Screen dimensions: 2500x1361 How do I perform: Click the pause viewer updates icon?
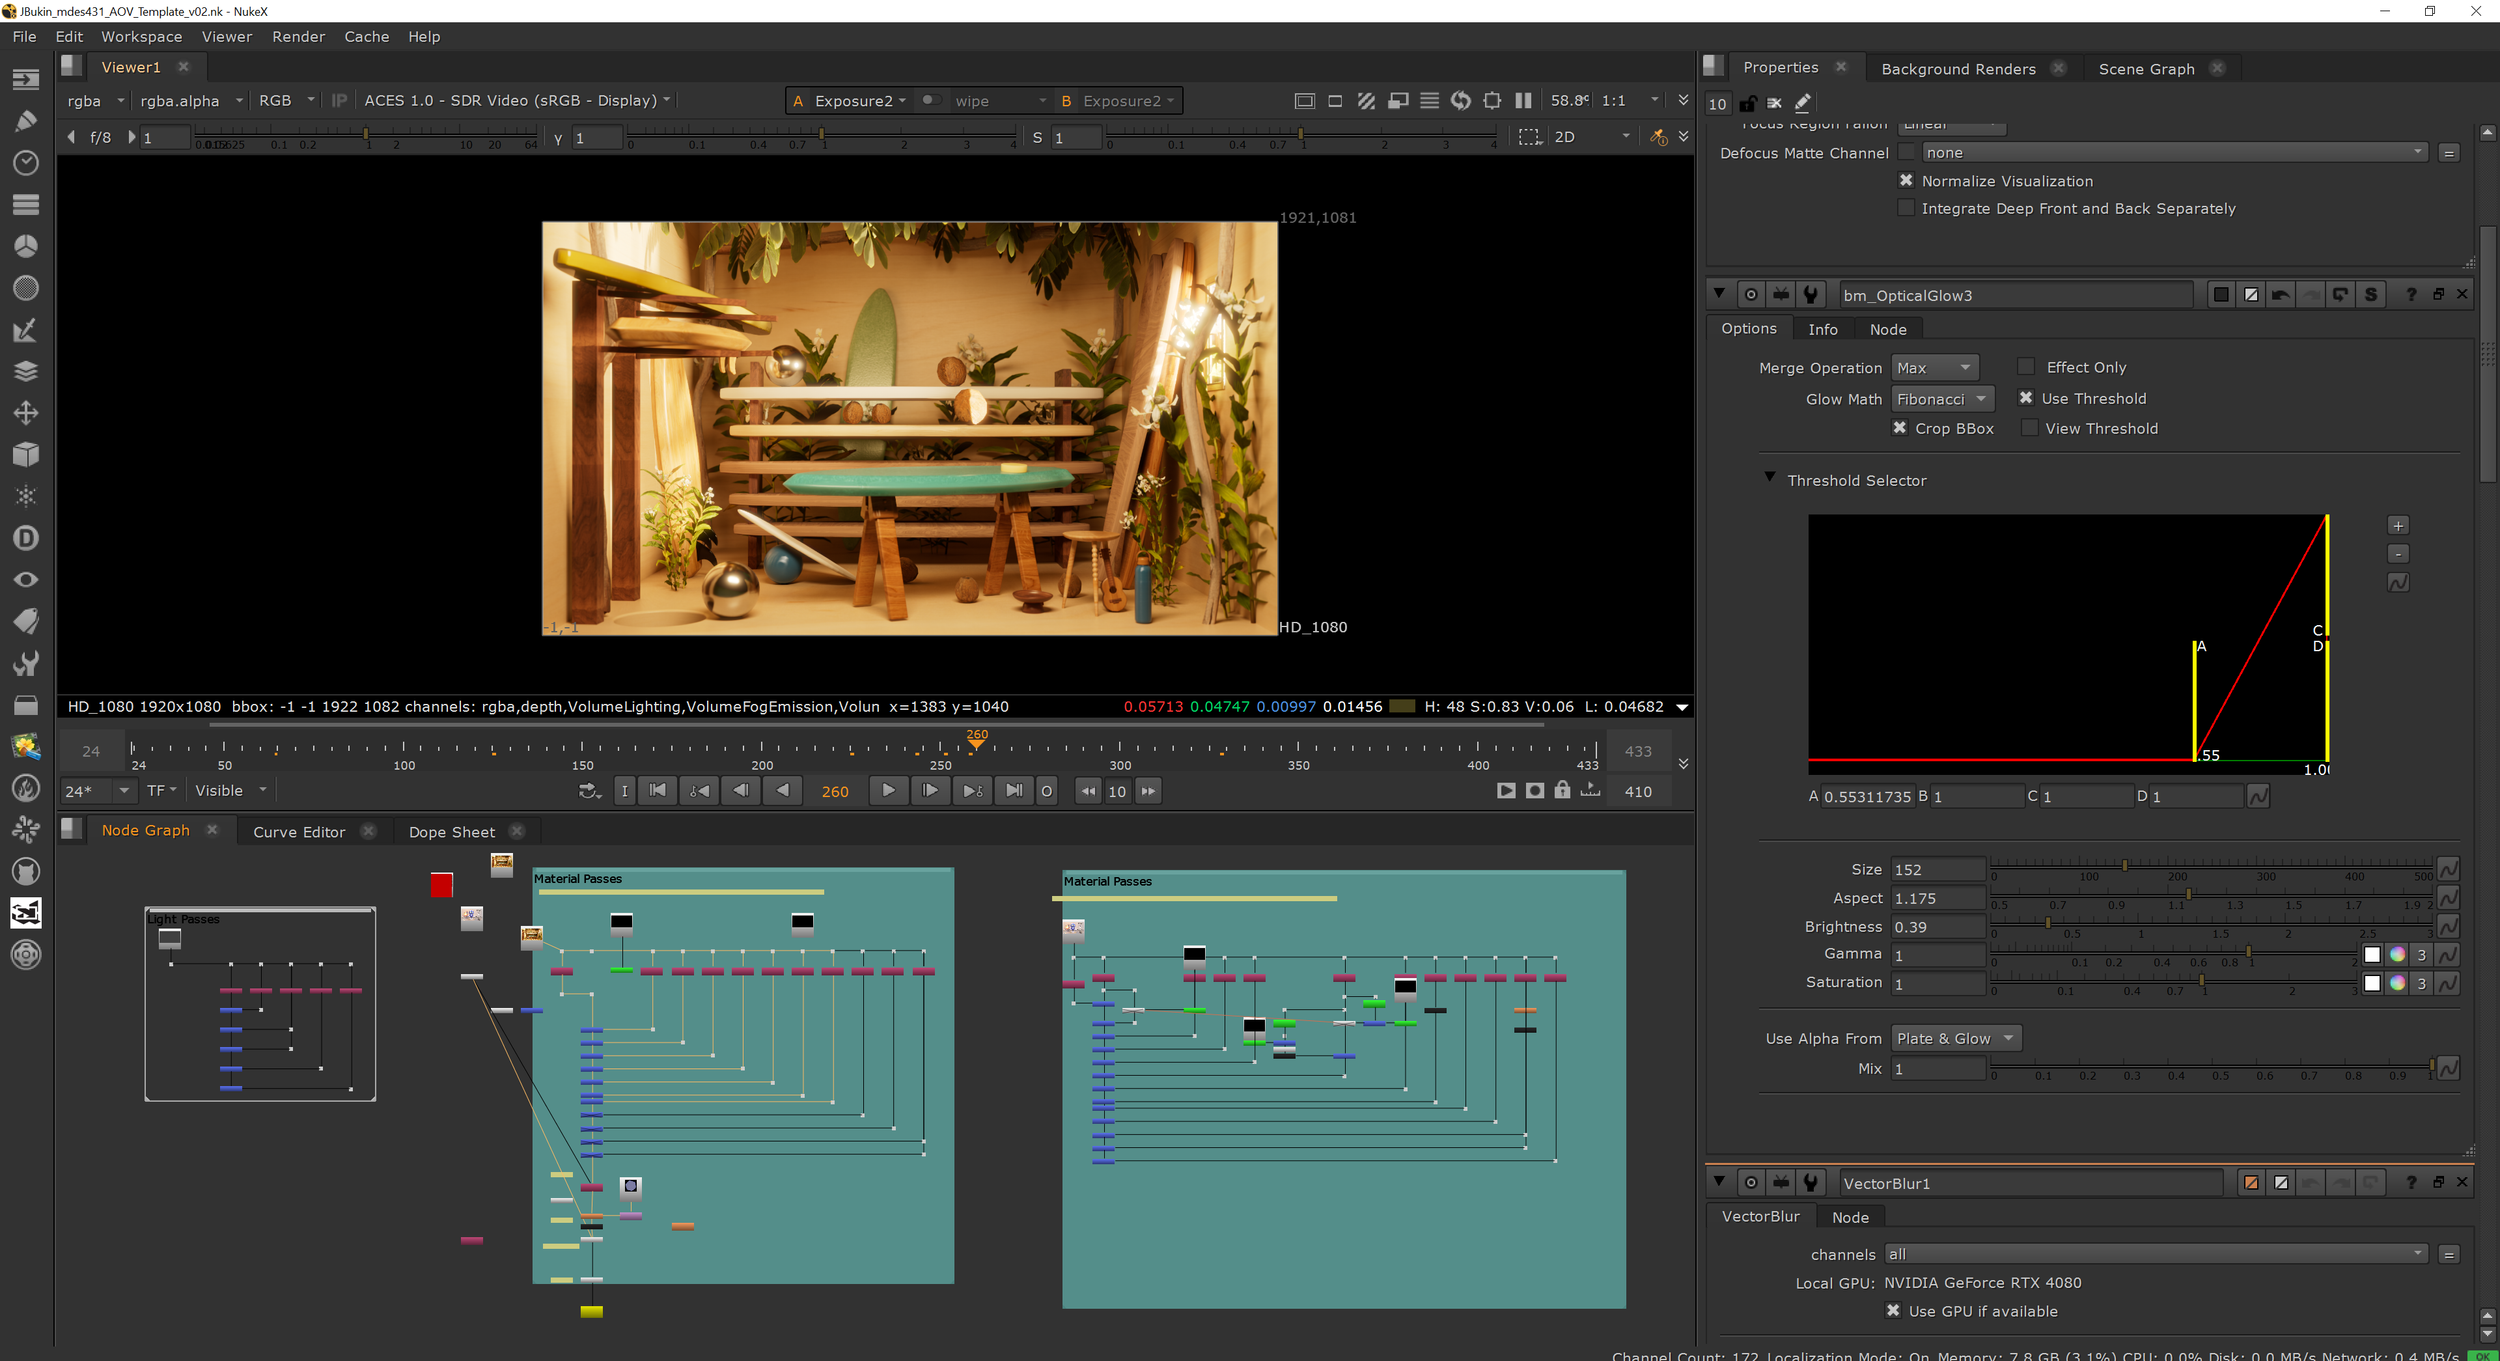1523,101
